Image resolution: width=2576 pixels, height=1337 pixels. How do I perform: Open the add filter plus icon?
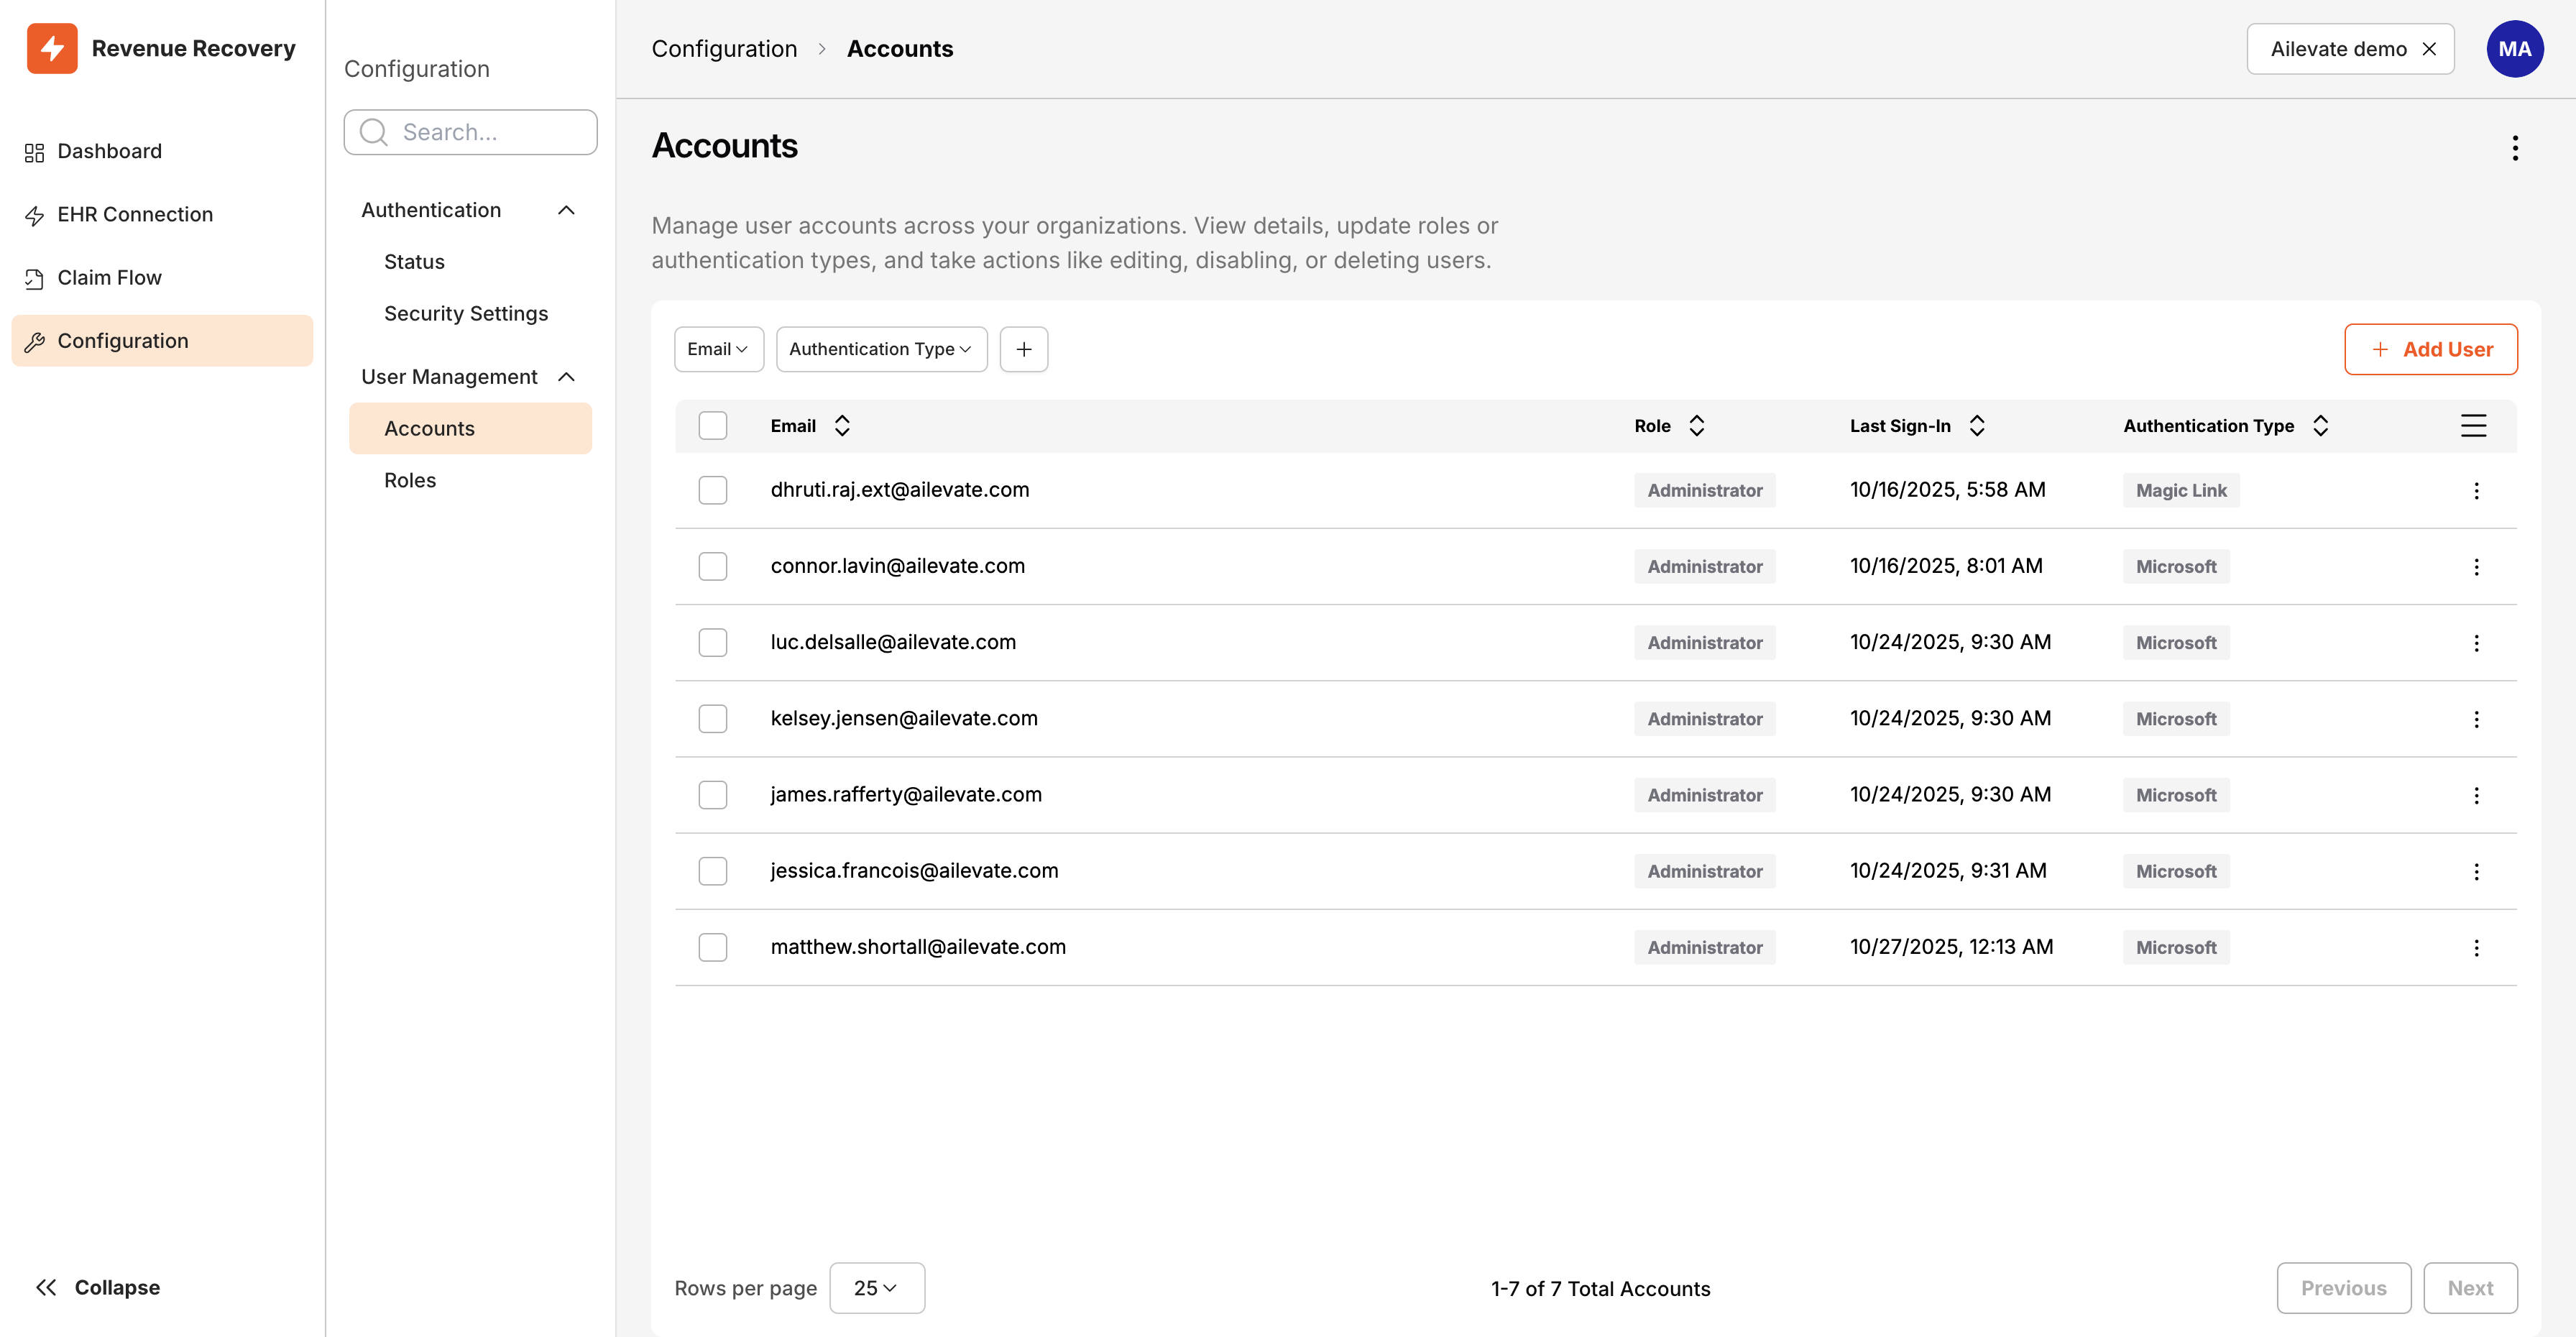coord(1023,348)
